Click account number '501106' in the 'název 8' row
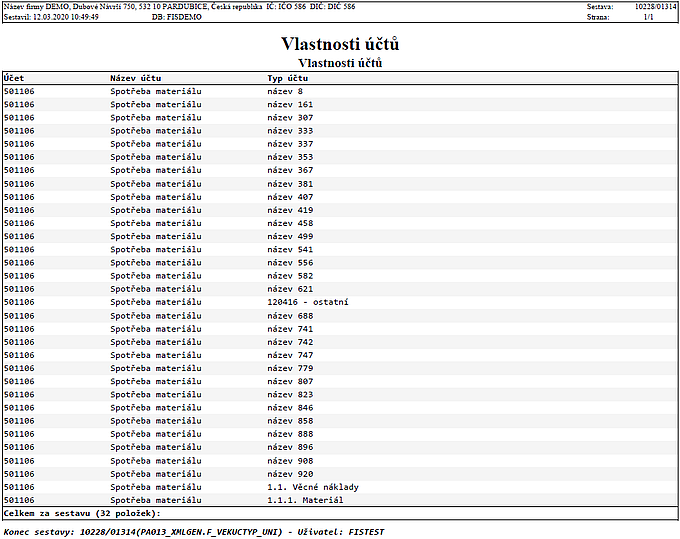 coord(19,91)
